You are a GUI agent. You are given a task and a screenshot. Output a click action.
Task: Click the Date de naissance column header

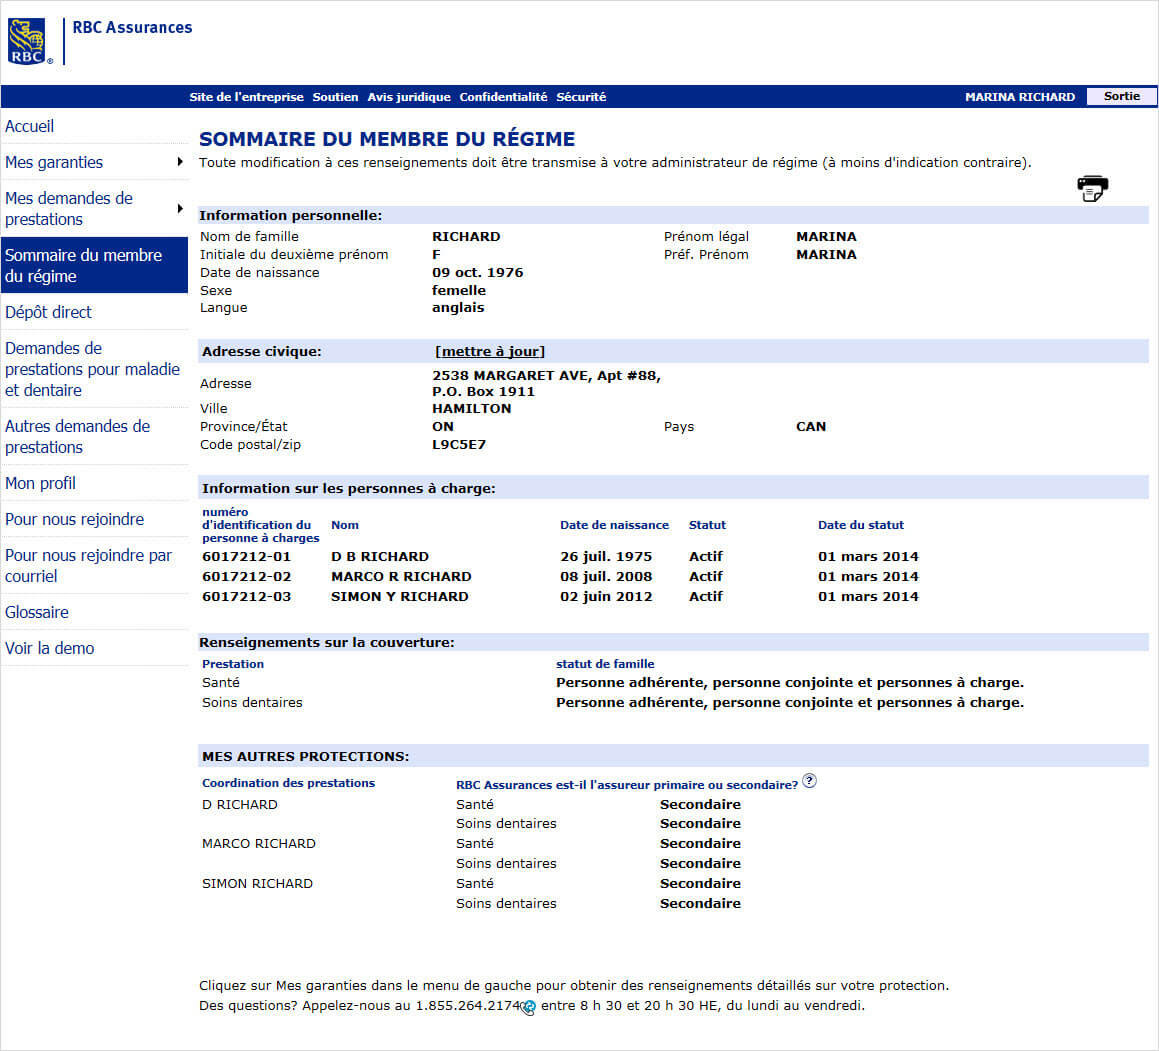tap(614, 525)
